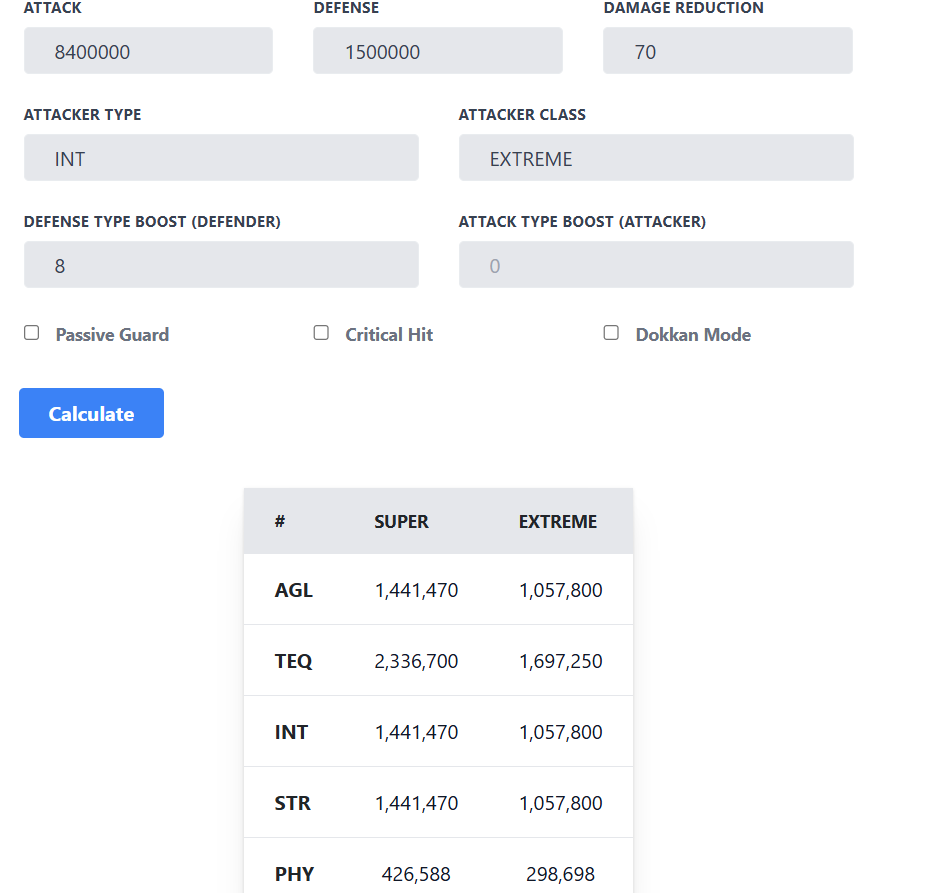Select the STR row label

pyautogui.click(x=292, y=803)
